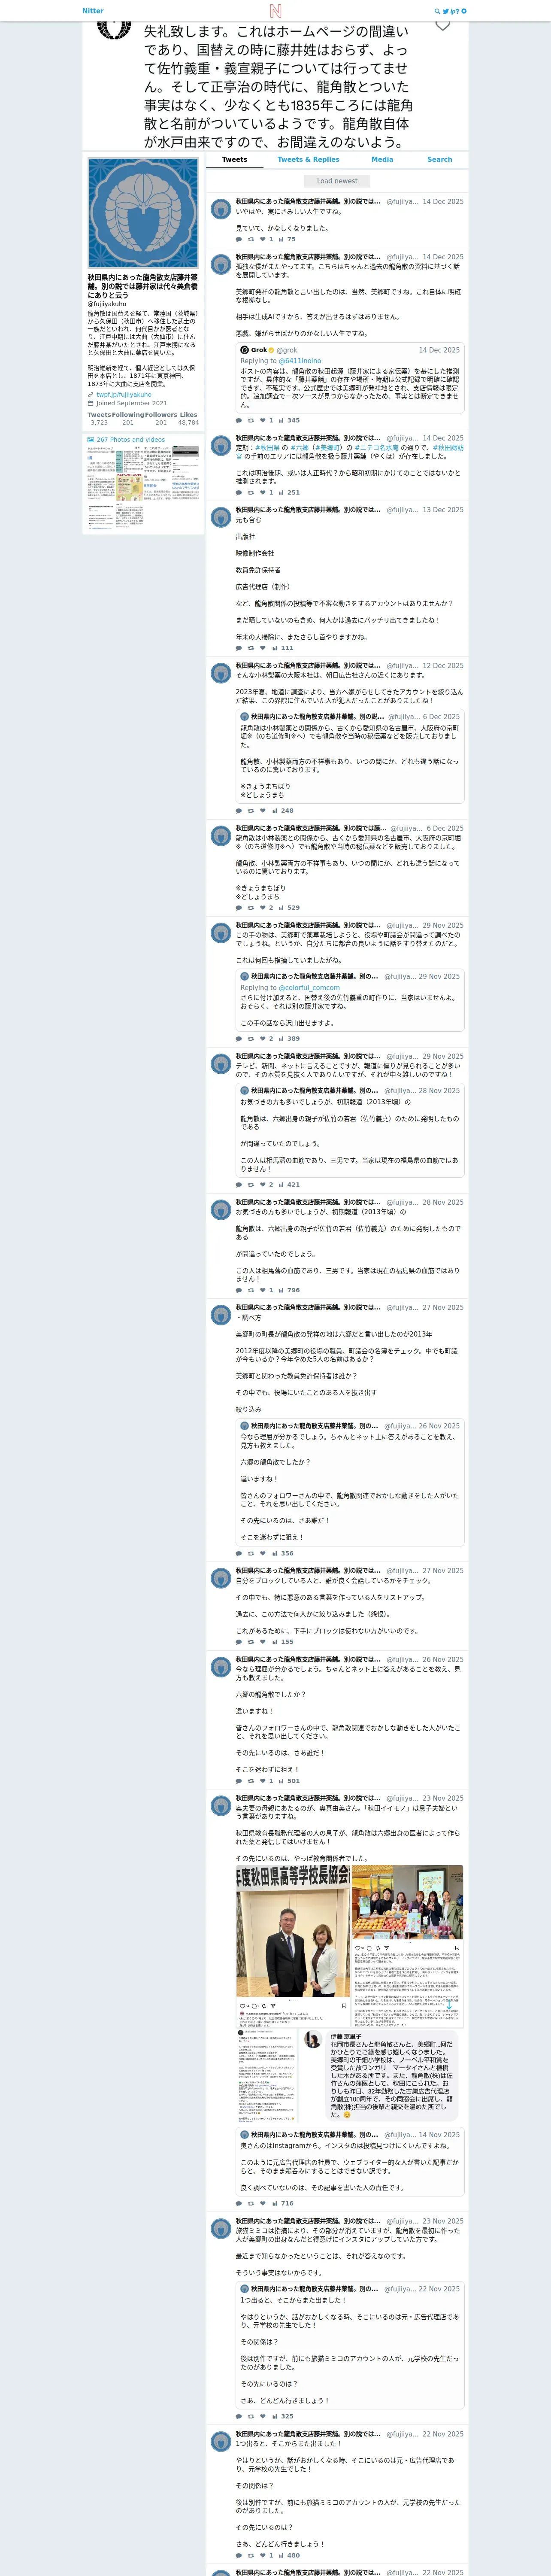551x2576 pixels.
Task: Click the red Nitter N logo
Action: pos(275,11)
